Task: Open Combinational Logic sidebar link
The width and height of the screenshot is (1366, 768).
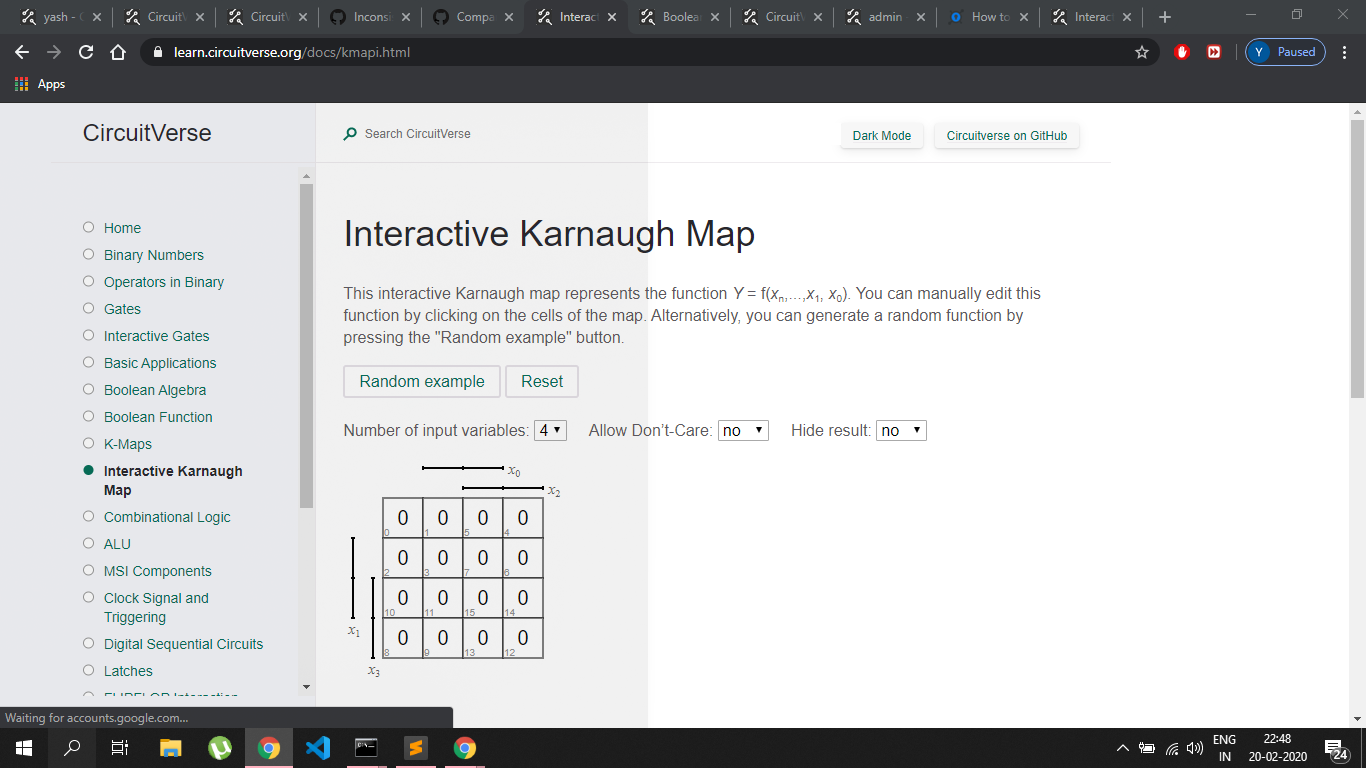Action: pos(167,517)
